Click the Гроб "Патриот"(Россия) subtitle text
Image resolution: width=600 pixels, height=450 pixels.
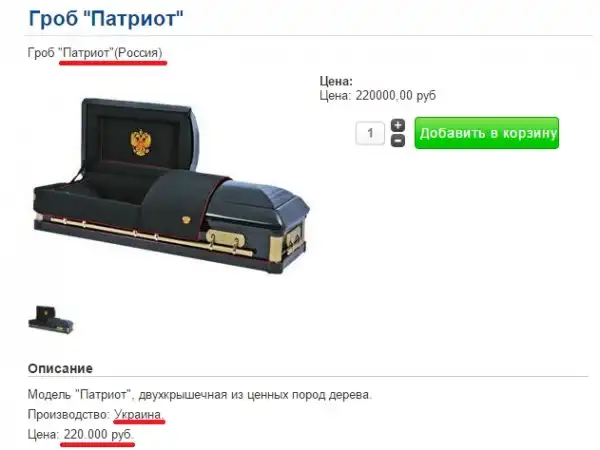tap(95, 53)
